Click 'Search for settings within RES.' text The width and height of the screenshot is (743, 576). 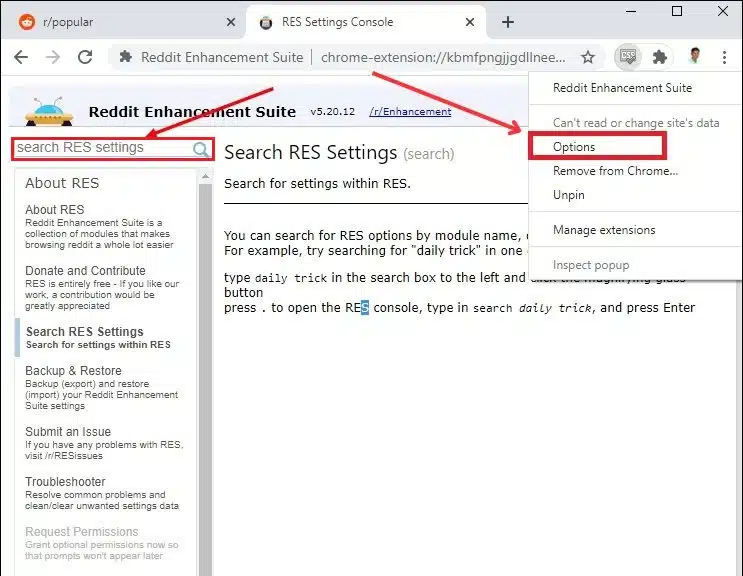click(317, 183)
